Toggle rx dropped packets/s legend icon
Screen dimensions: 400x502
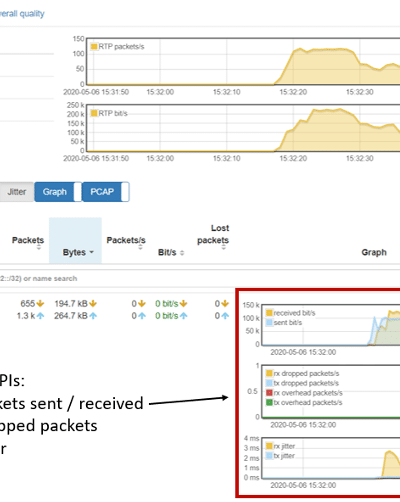pos(269,373)
